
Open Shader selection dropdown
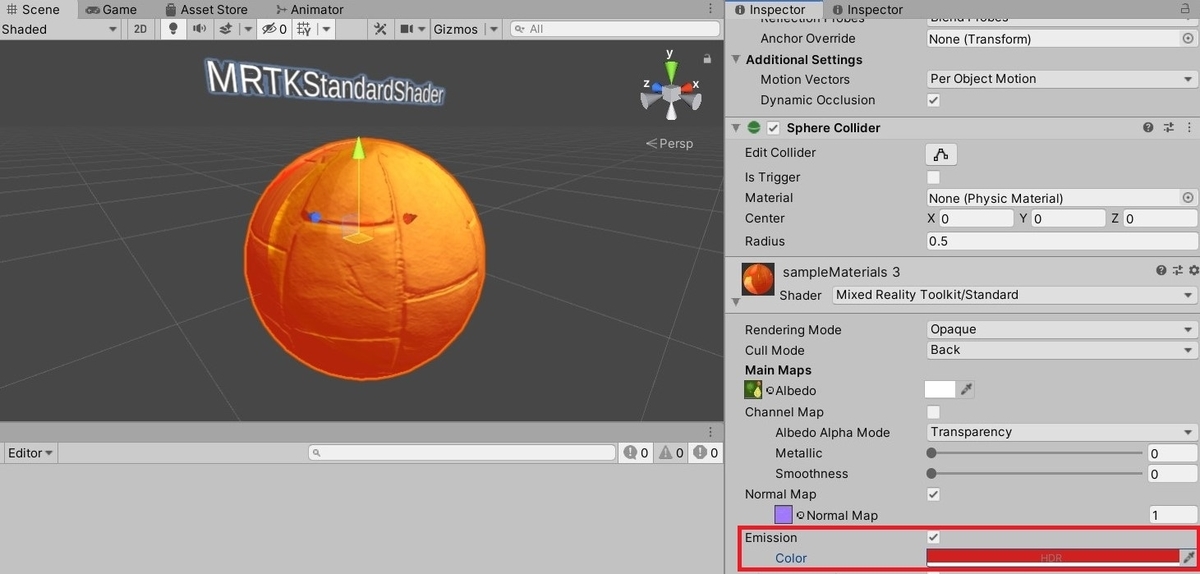pyautogui.click(x=1014, y=295)
